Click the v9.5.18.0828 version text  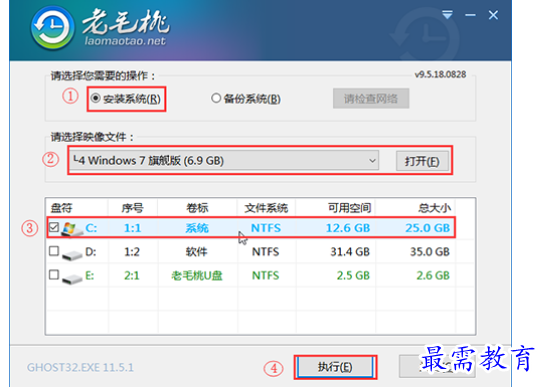(440, 74)
